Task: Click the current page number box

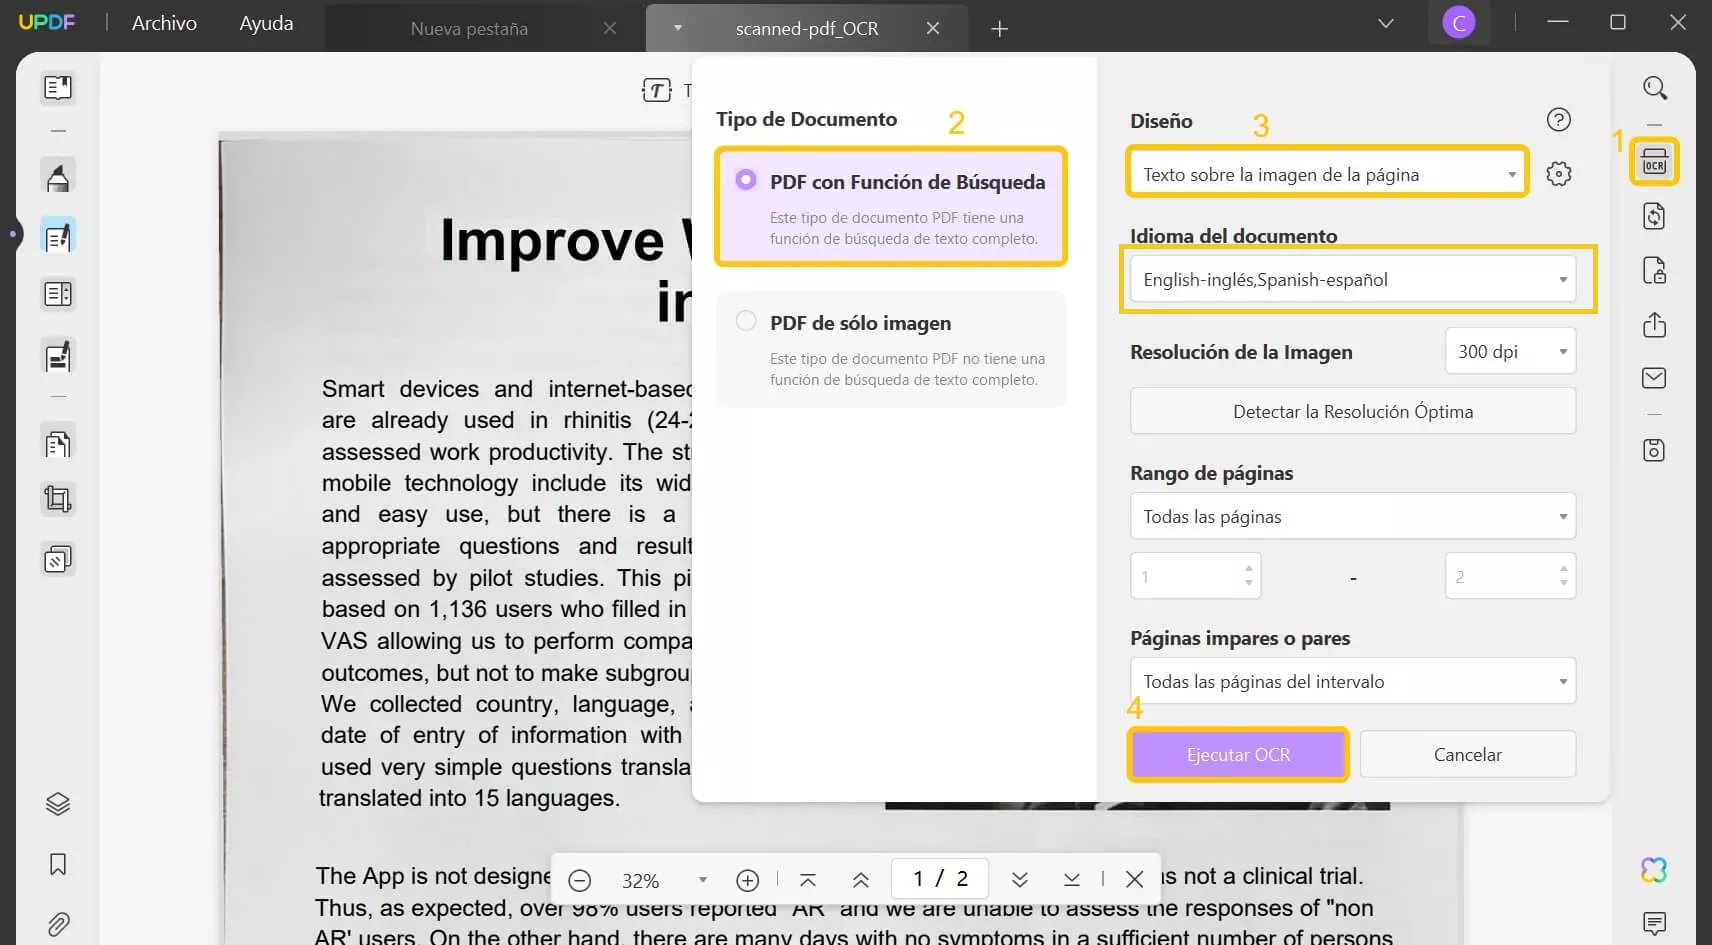Action: [939, 879]
